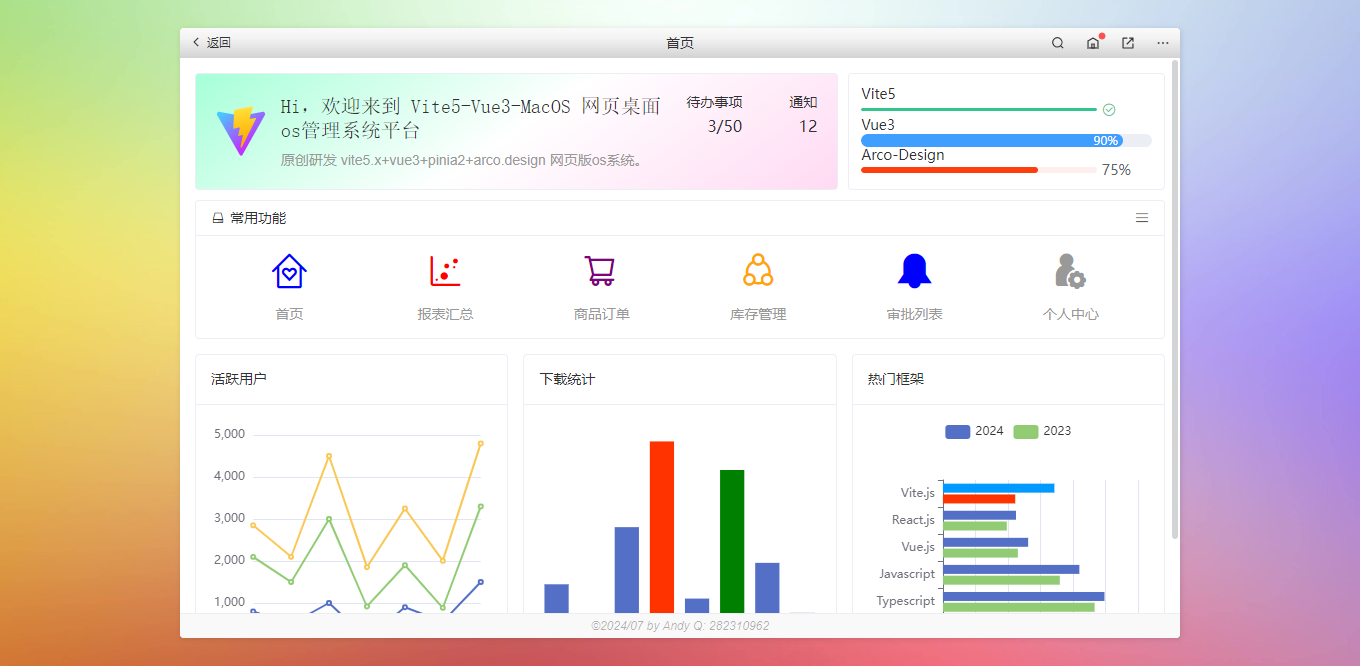
Task: Click the notification count 12
Action: [808, 126]
